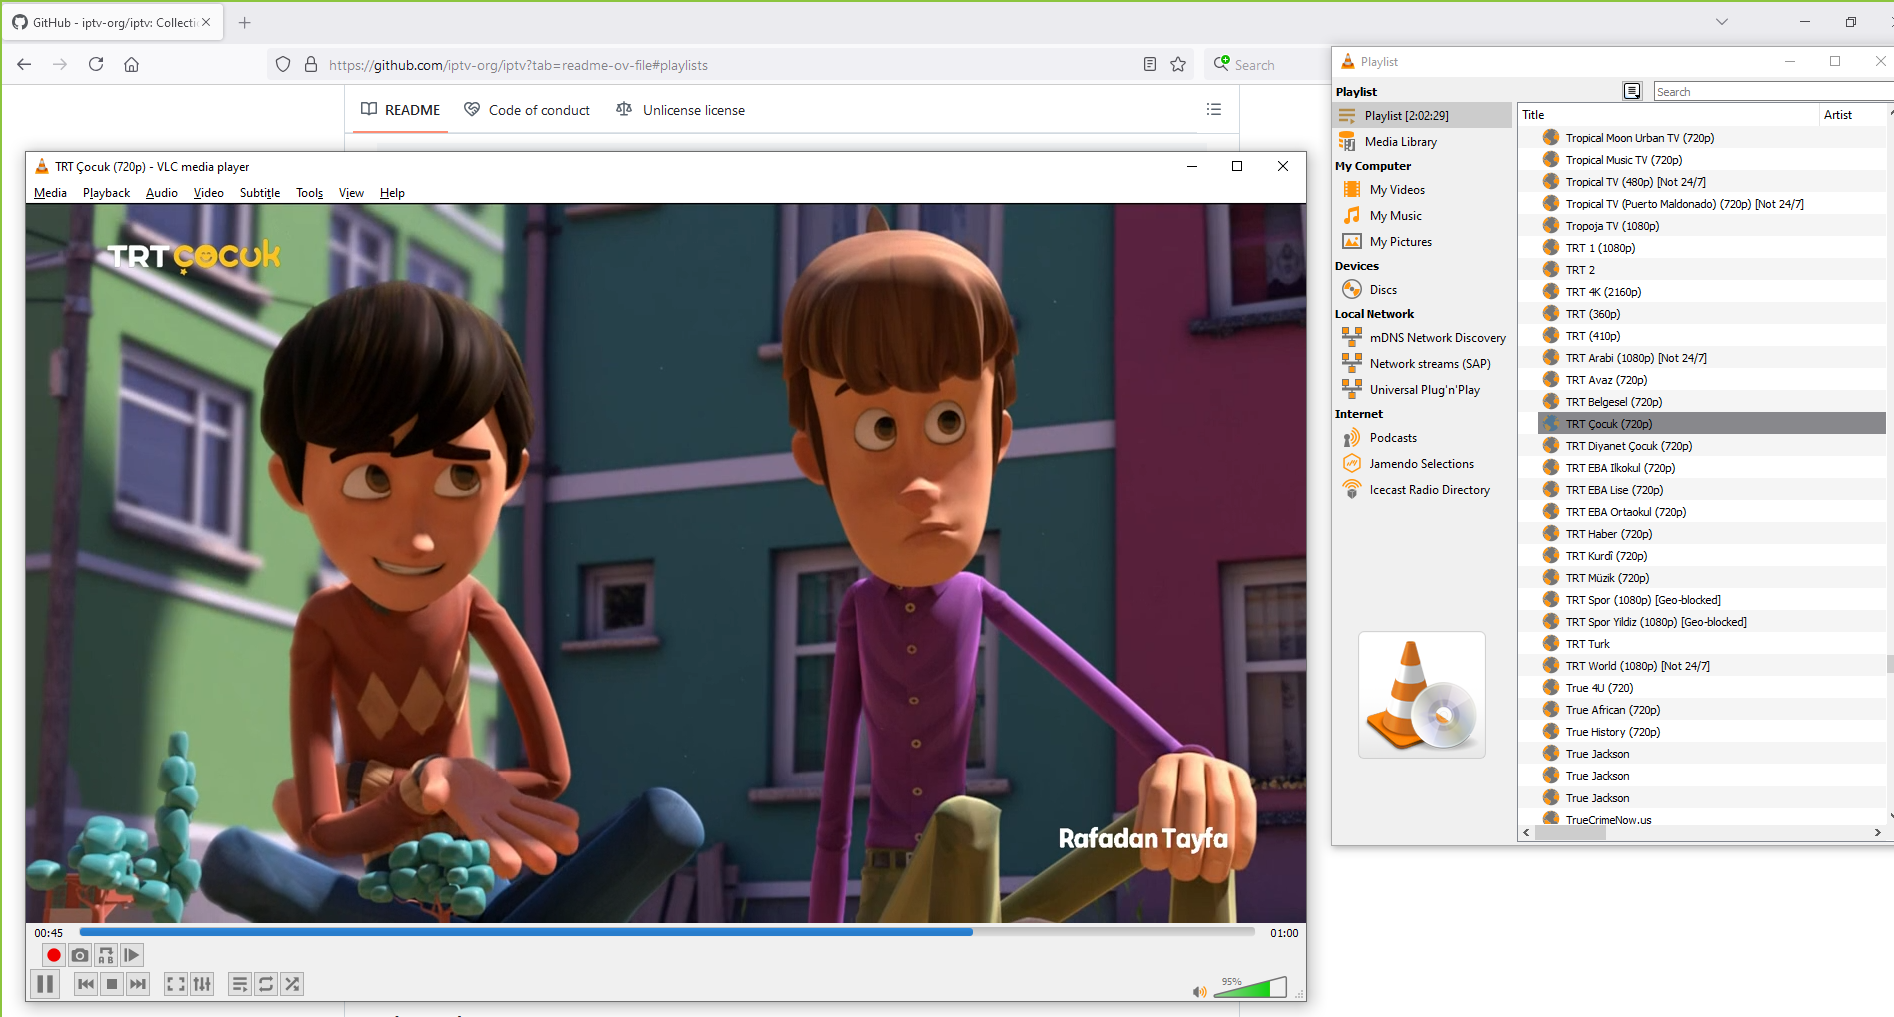Image resolution: width=1894 pixels, height=1017 pixels.
Task: Stop playback in VLC
Action: [112, 984]
